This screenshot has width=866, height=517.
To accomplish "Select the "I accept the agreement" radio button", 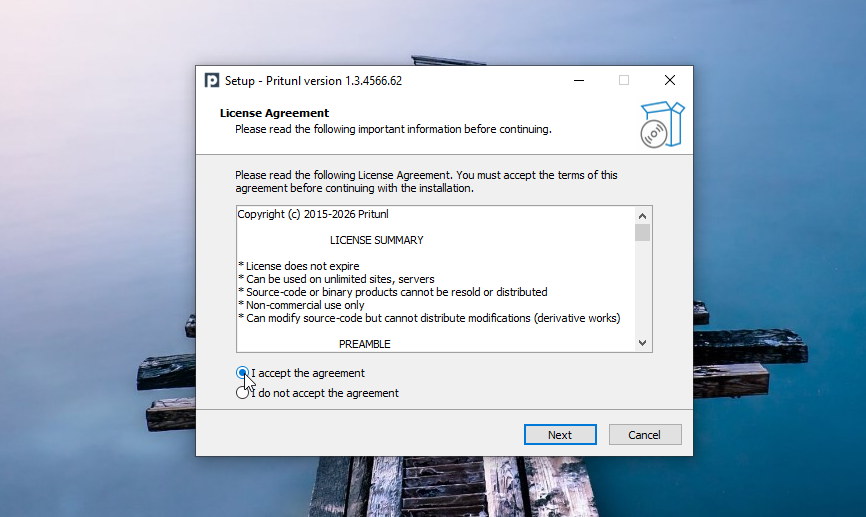I will pyautogui.click(x=243, y=373).
